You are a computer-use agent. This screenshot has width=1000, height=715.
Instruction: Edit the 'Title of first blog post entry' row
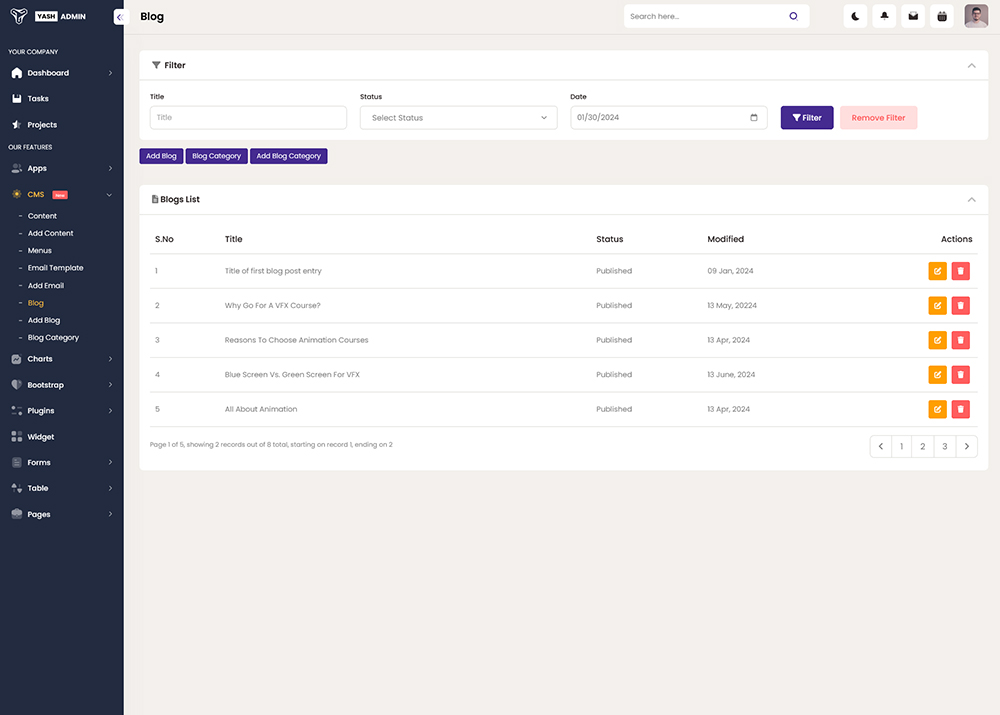[x=938, y=271]
